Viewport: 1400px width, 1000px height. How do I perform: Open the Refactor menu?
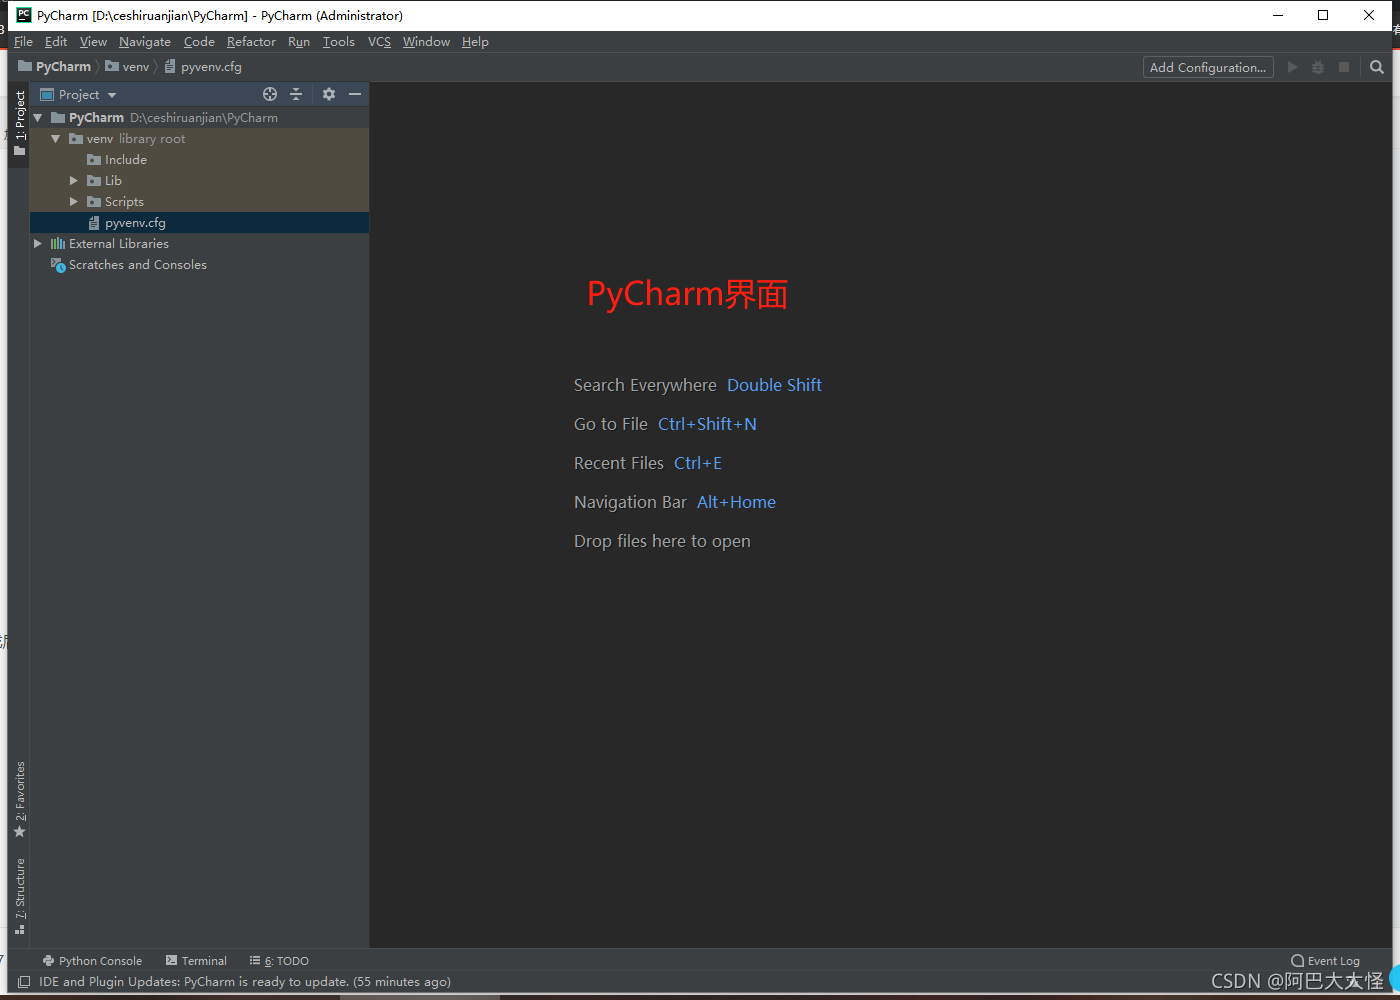point(251,42)
